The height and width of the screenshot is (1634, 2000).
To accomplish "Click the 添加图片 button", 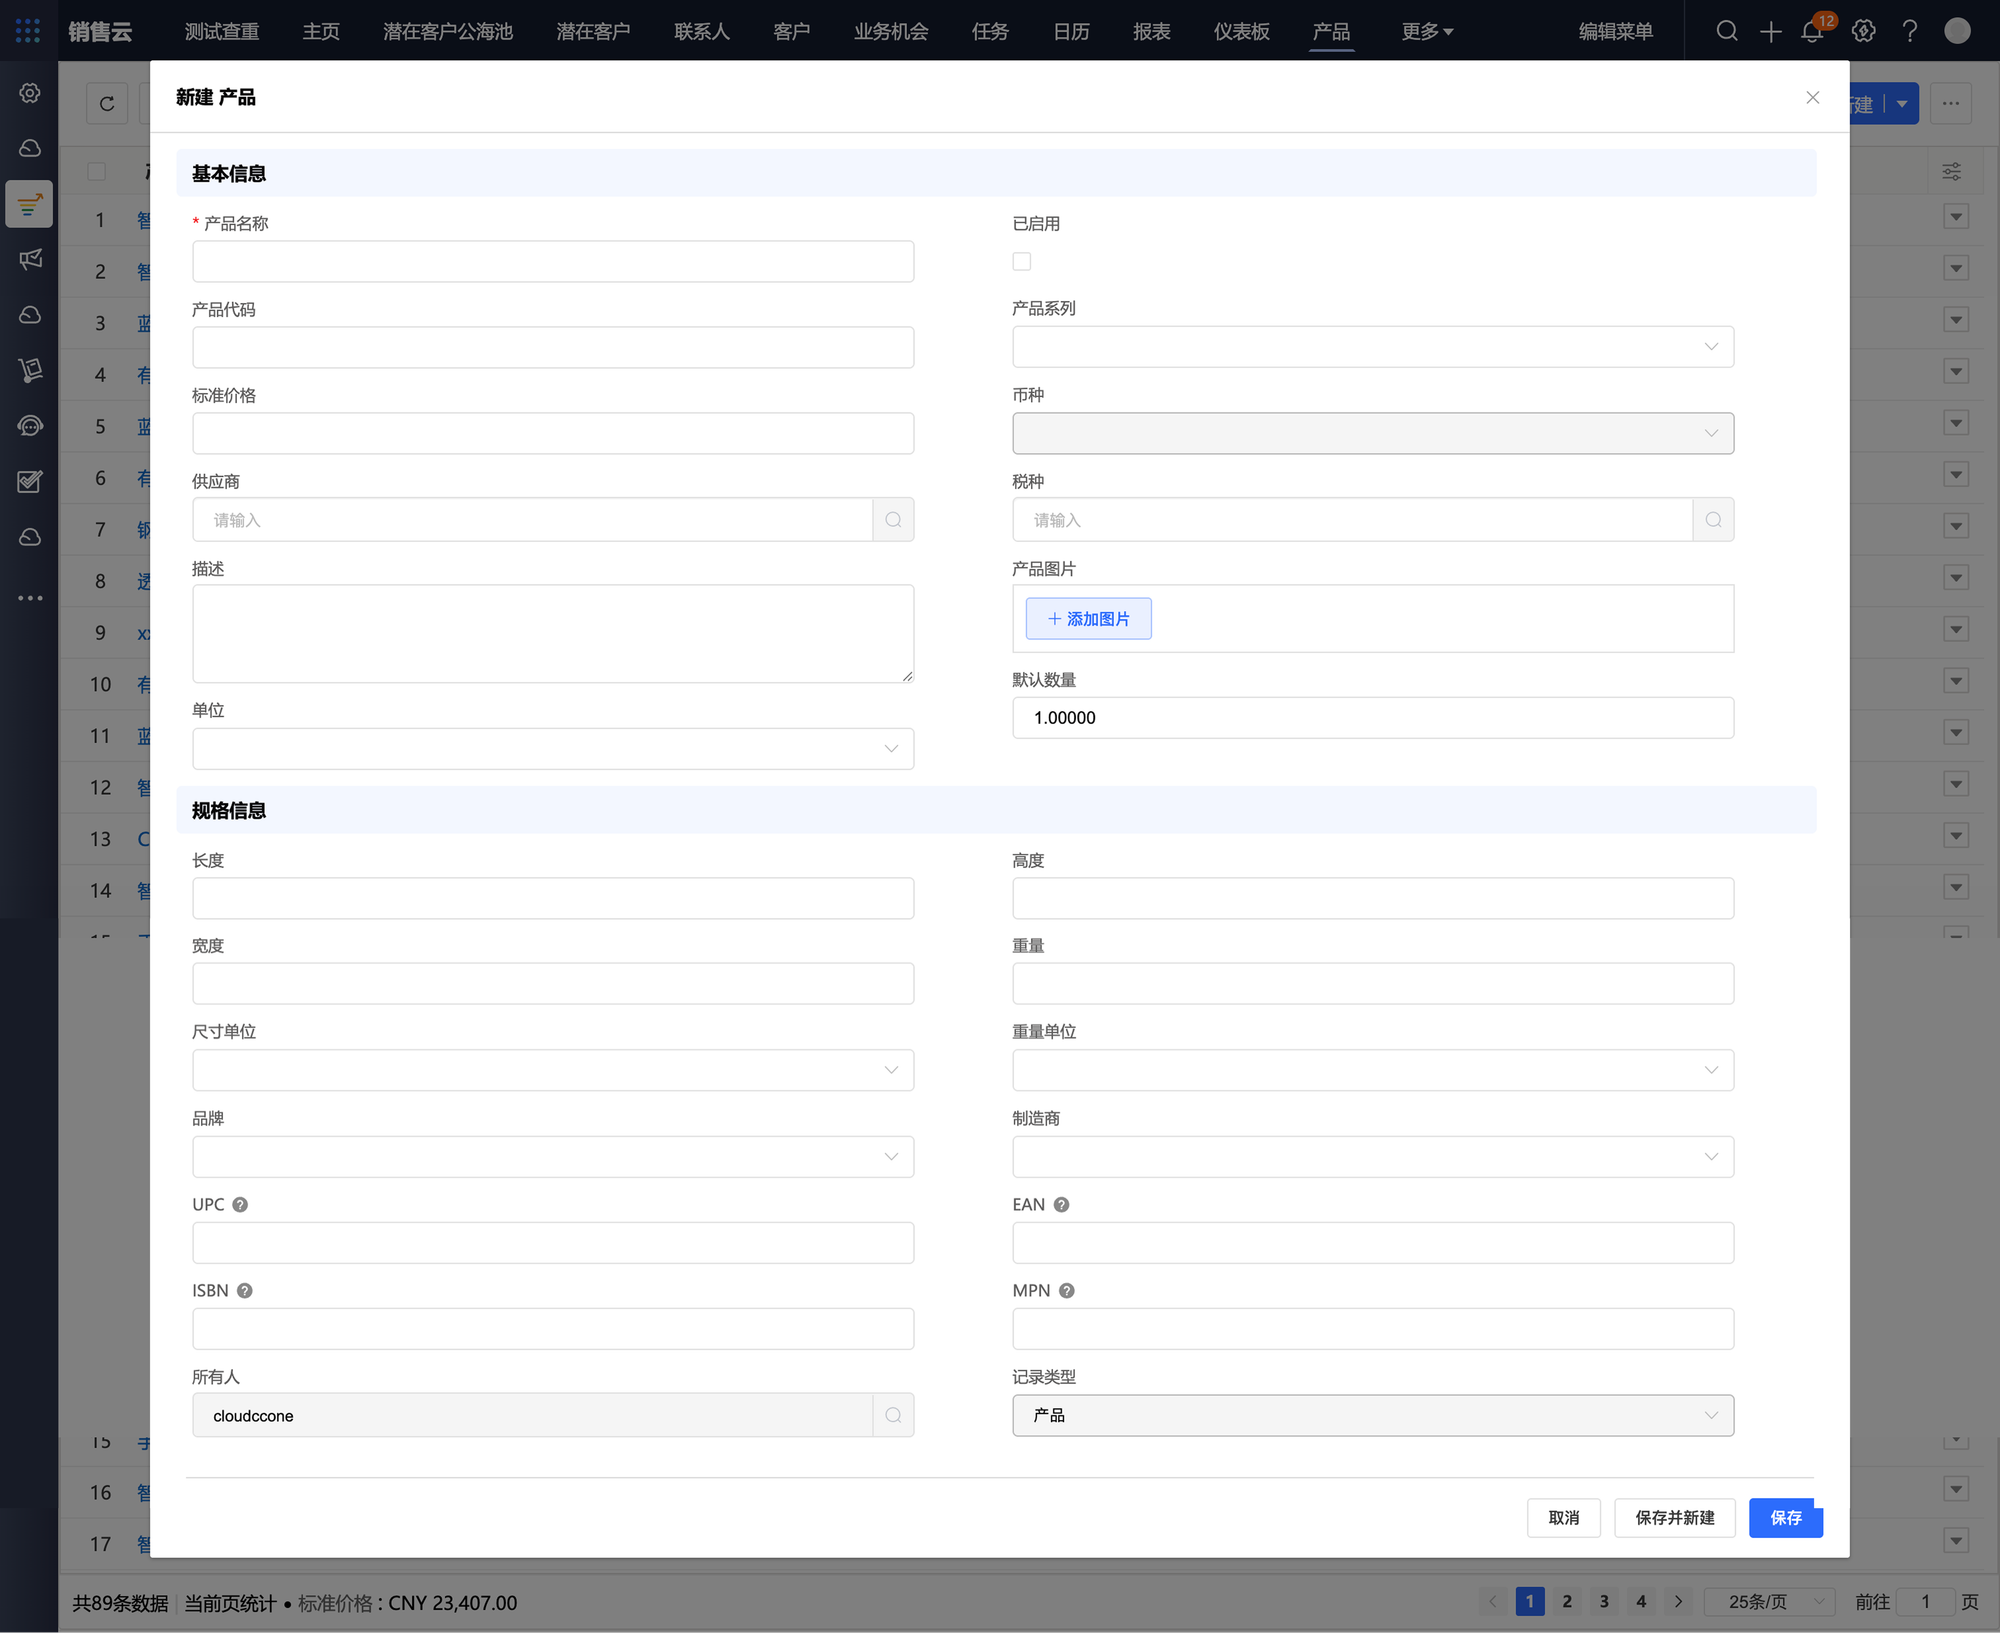I will pyautogui.click(x=1088, y=619).
